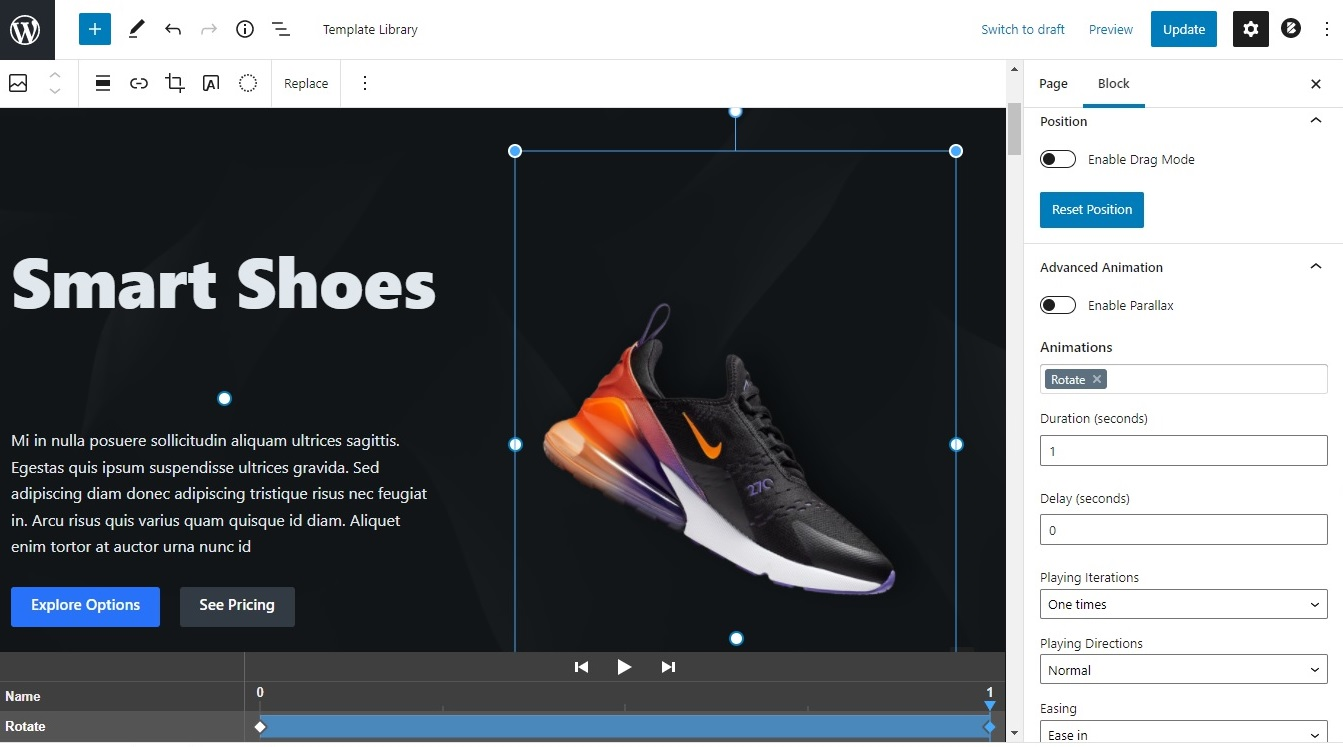Collapse the Advanced Animation section
The height and width of the screenshot is (747, 1343).
1315,266
